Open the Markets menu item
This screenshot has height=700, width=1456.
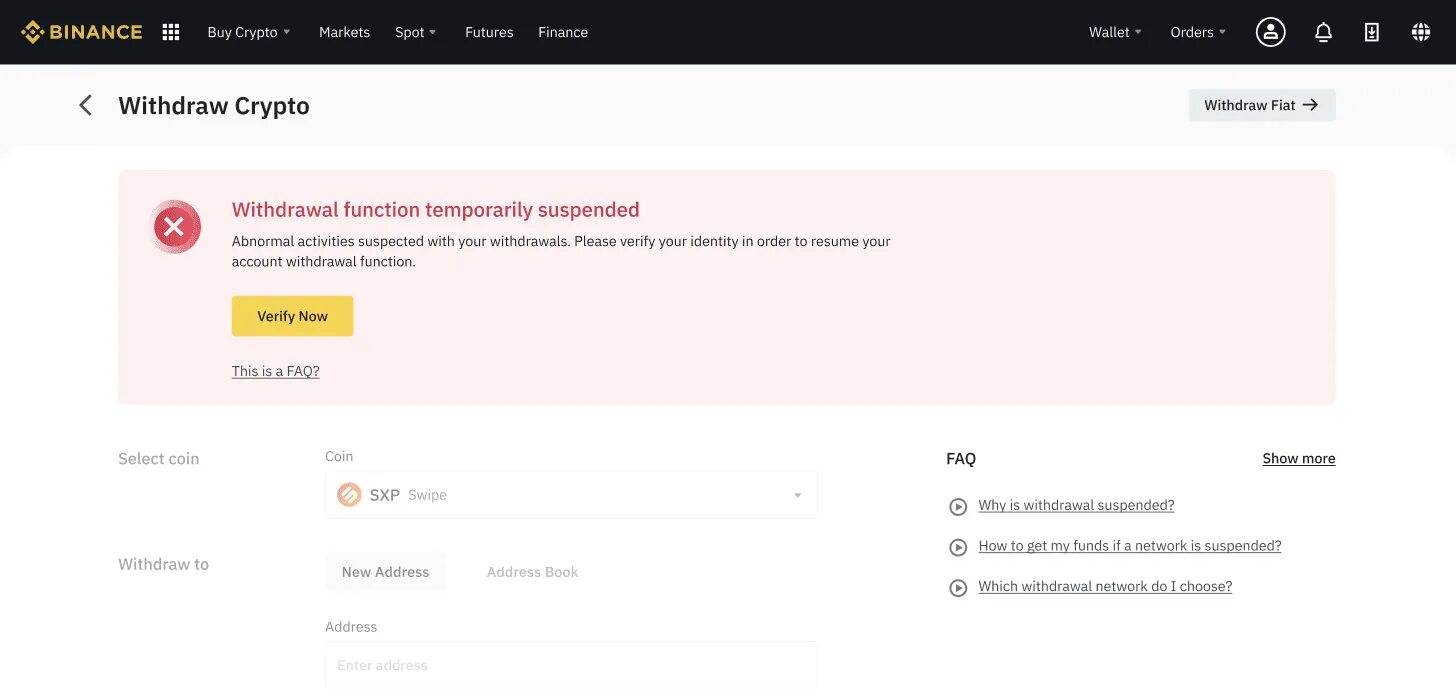pos(344,32)
